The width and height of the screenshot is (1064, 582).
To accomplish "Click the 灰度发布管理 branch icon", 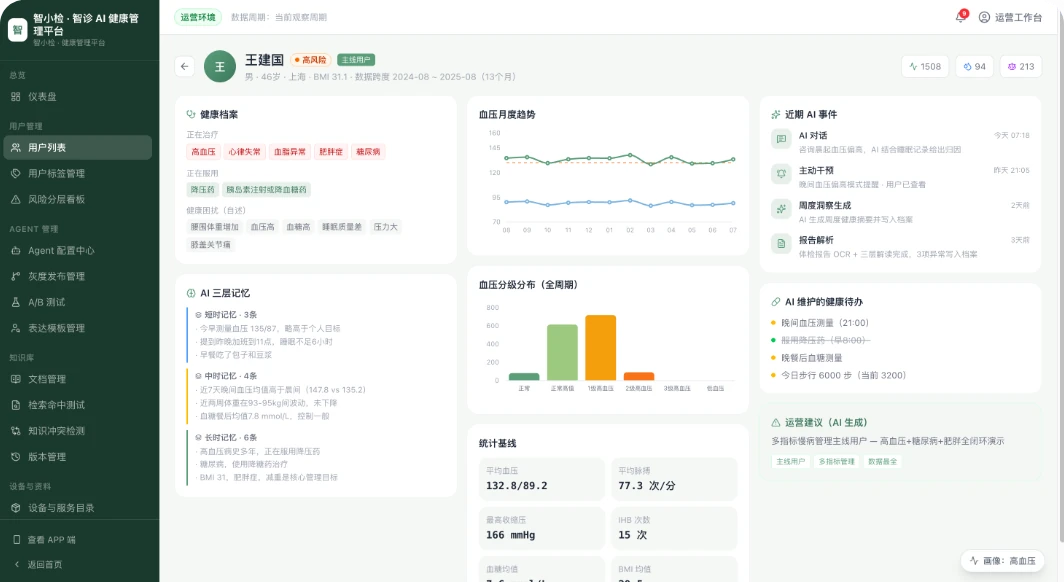I will [16, 277].
